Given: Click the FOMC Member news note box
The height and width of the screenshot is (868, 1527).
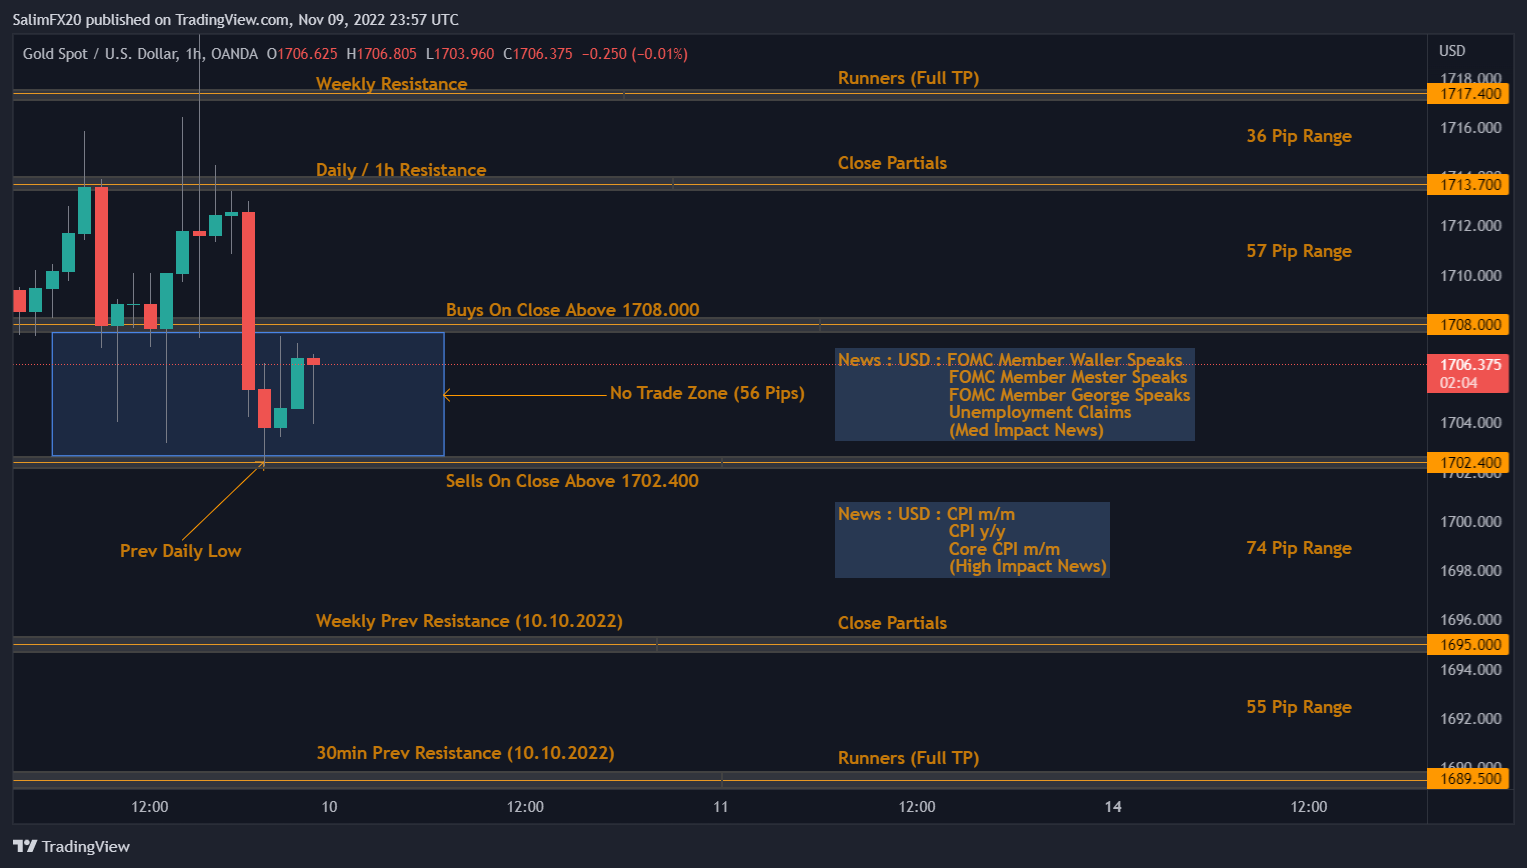Looking at the screenshot, I should pos(1014,395).
